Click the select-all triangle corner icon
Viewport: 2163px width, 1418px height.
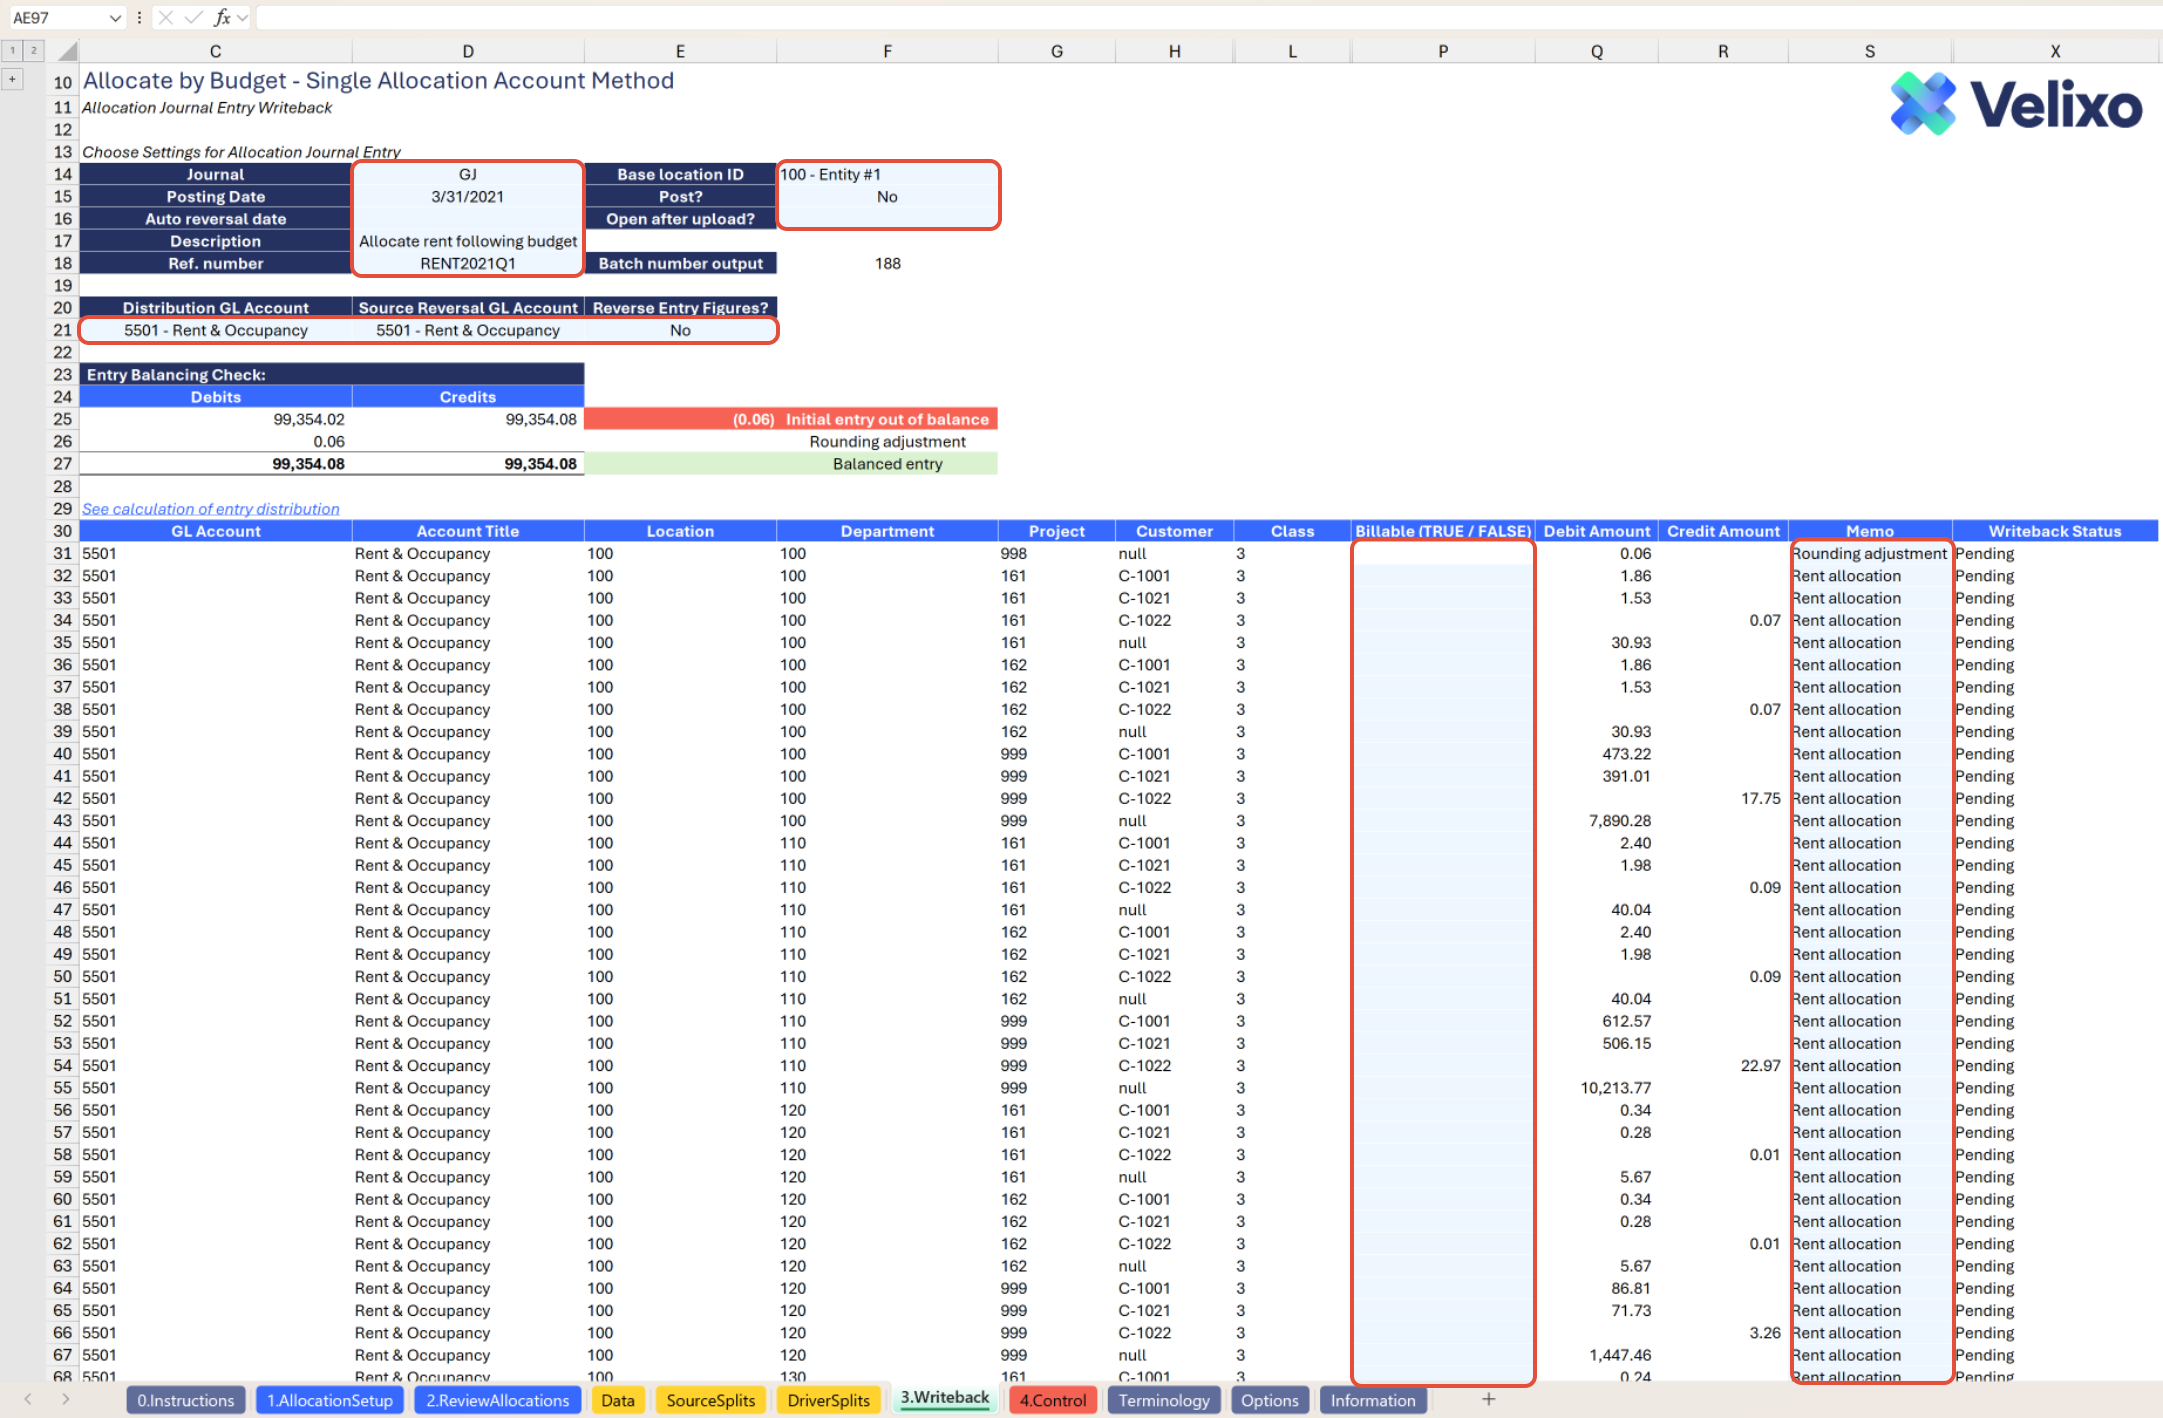tap(67, 51)
